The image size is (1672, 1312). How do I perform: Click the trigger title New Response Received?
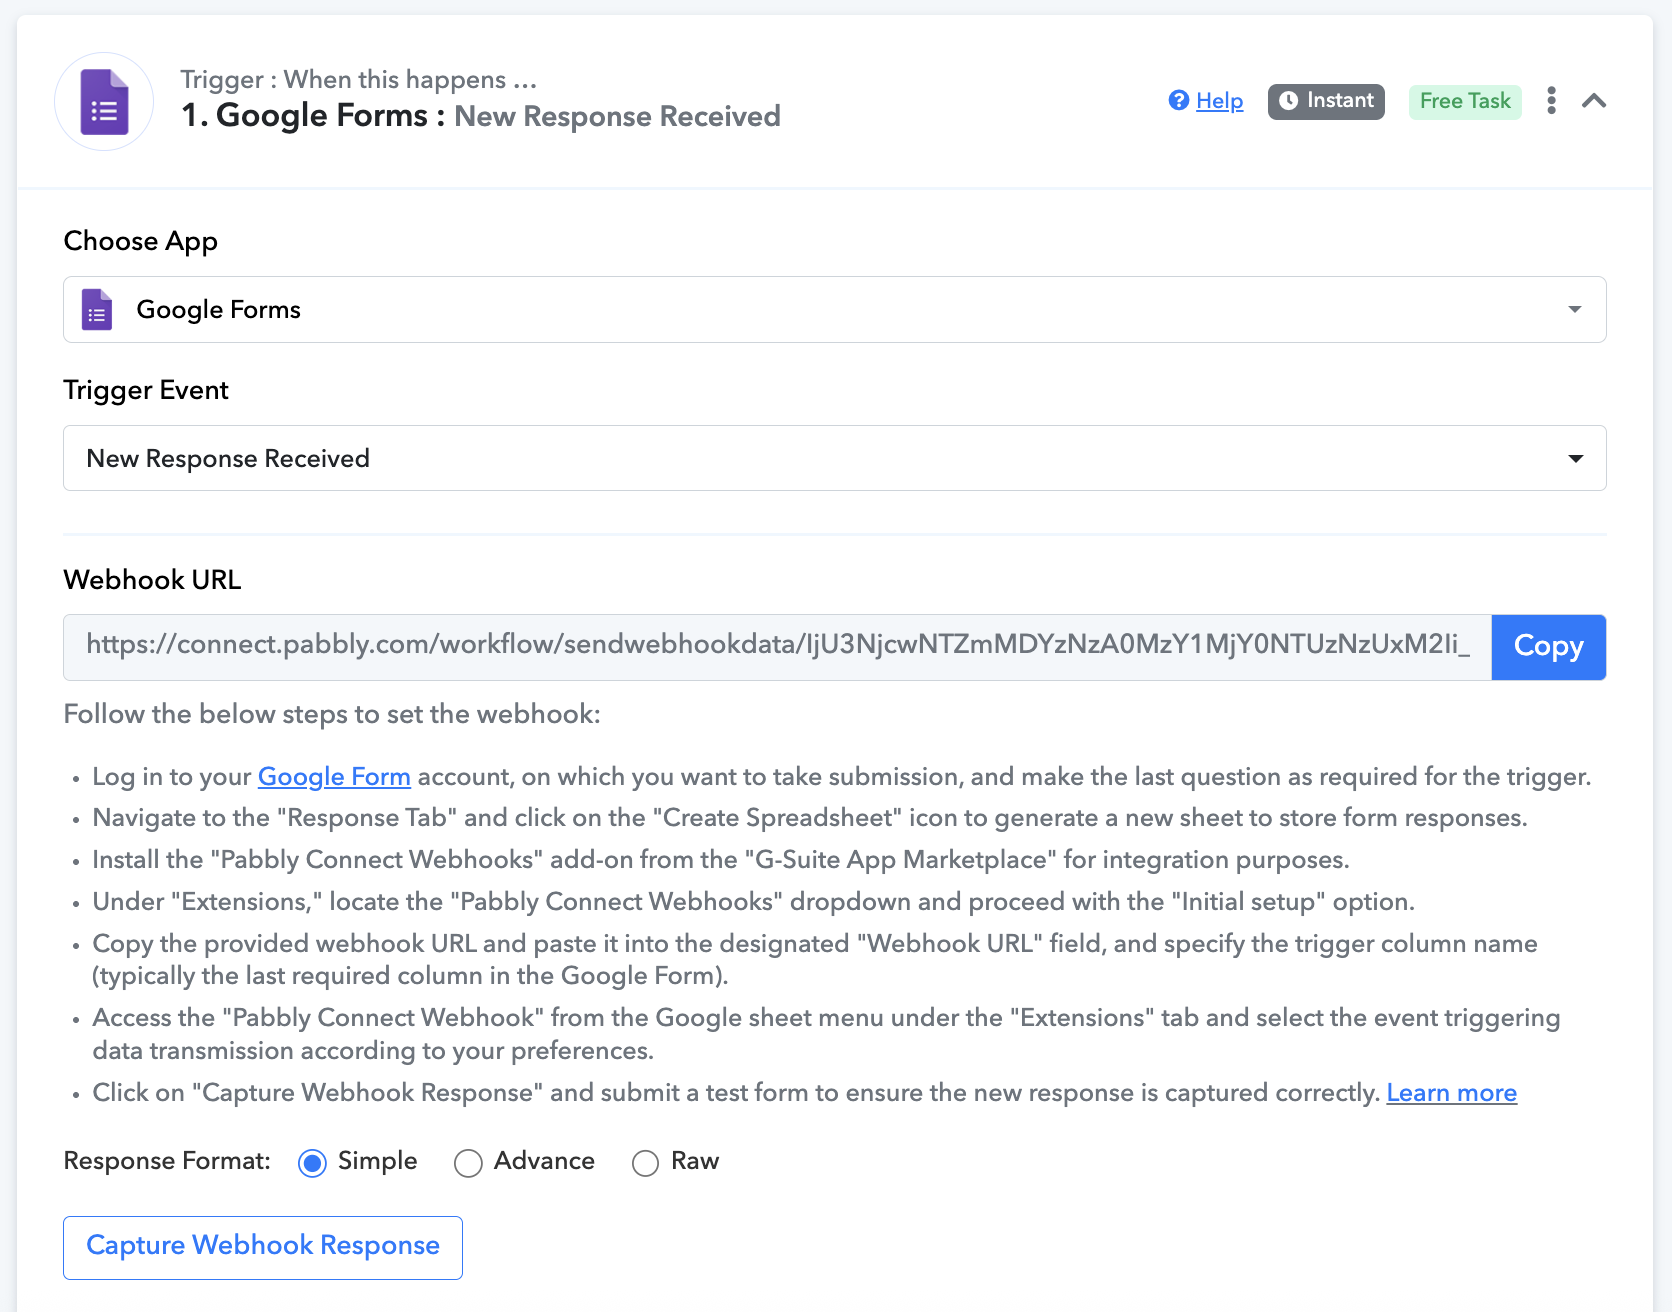pos(617,116)
